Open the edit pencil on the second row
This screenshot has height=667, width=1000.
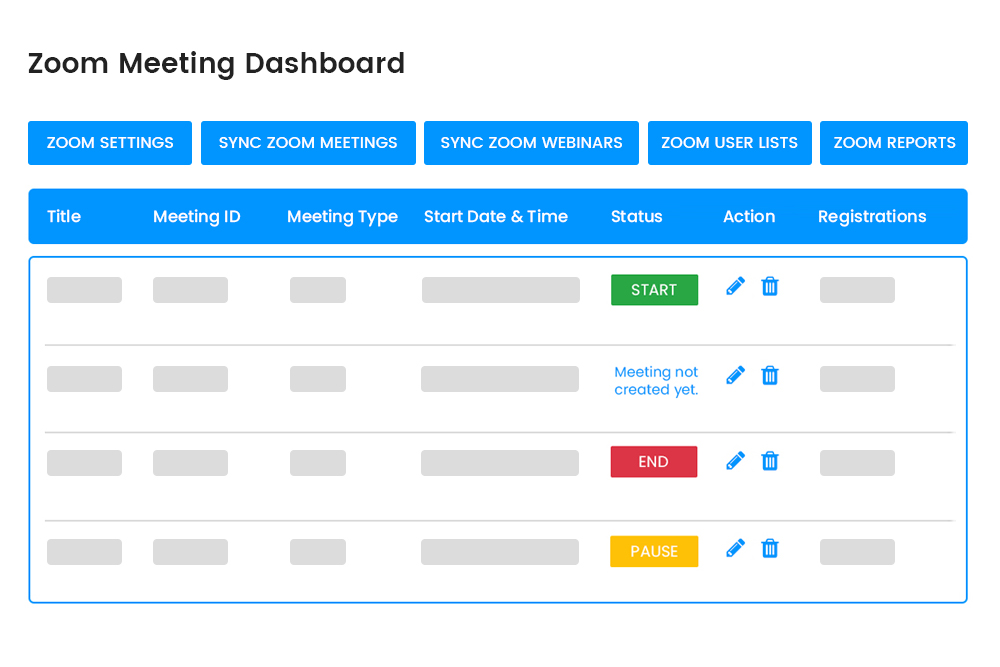tap(735, 375)
